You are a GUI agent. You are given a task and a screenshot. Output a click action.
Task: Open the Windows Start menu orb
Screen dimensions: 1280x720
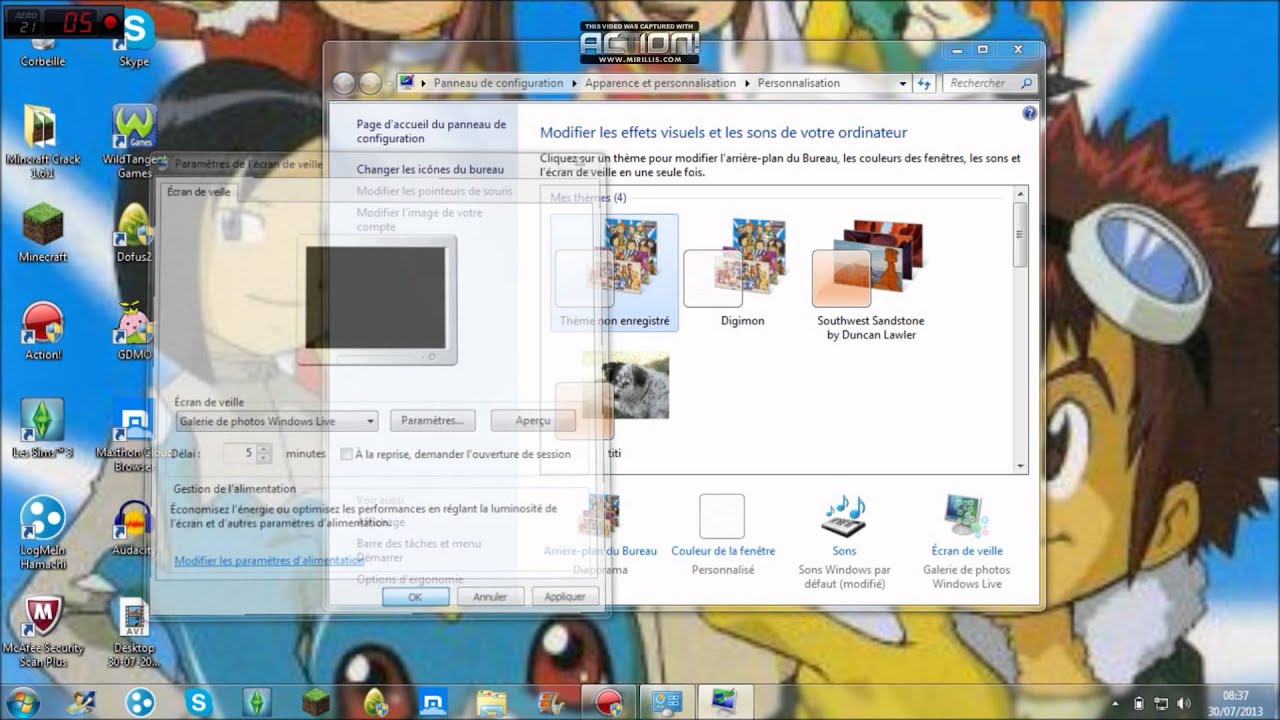coord(22,701)
